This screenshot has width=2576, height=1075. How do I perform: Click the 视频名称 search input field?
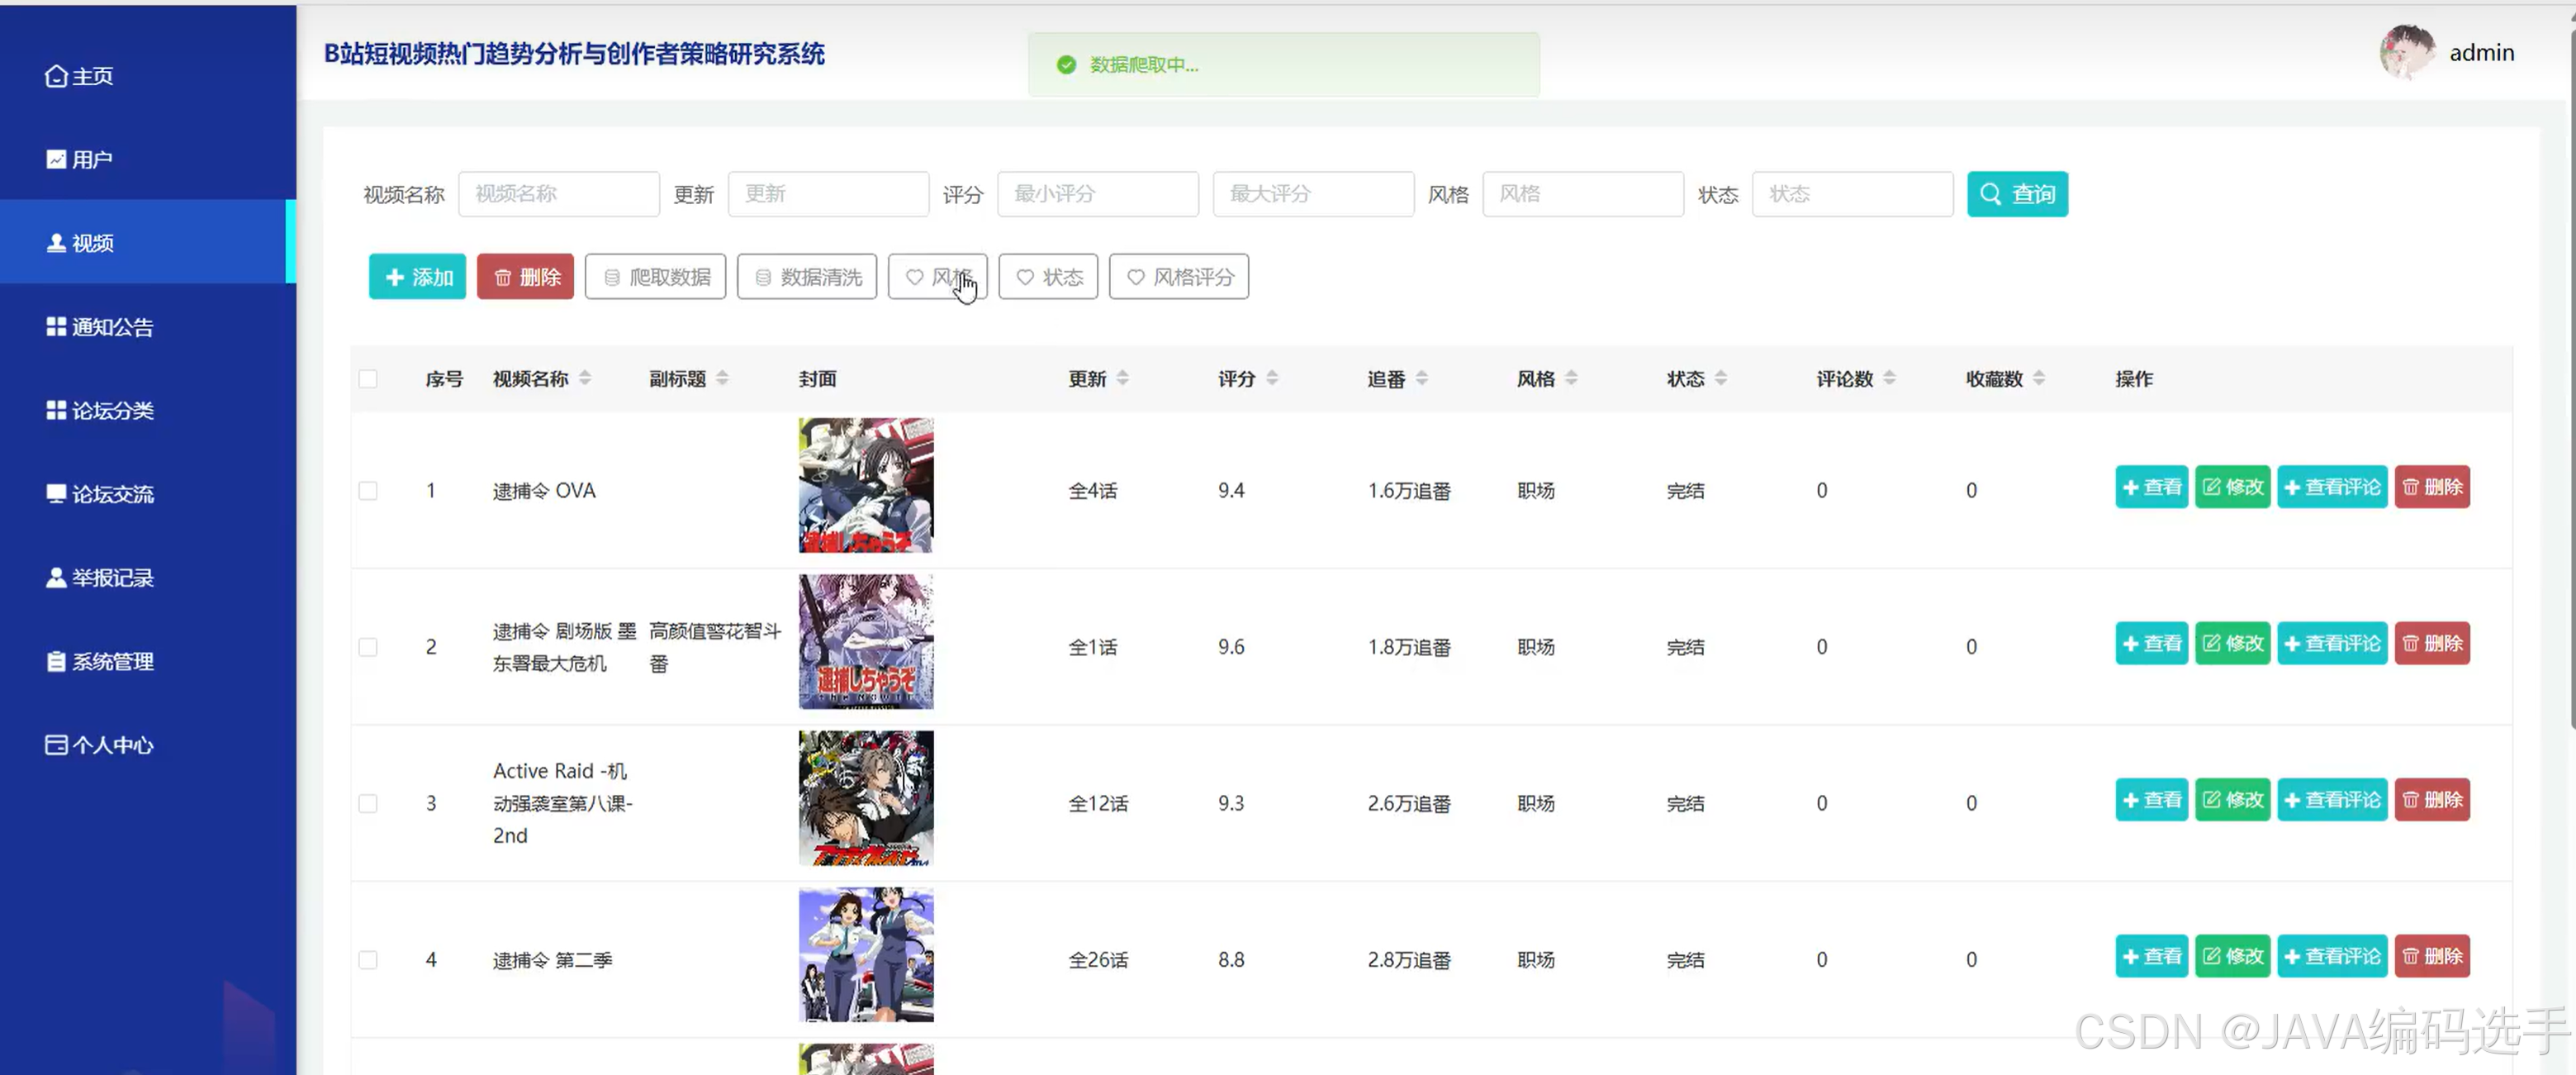558,194
